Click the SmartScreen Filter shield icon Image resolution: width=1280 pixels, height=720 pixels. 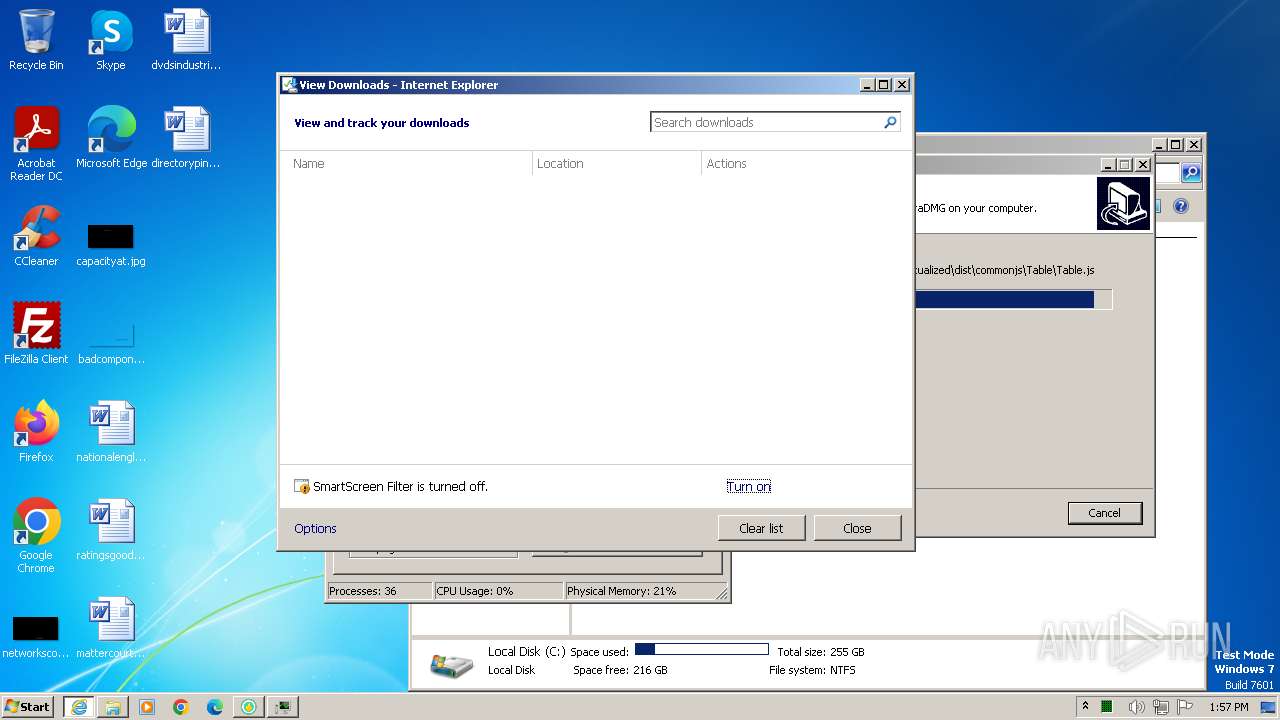pyautogui.click(x=302, y=487)
